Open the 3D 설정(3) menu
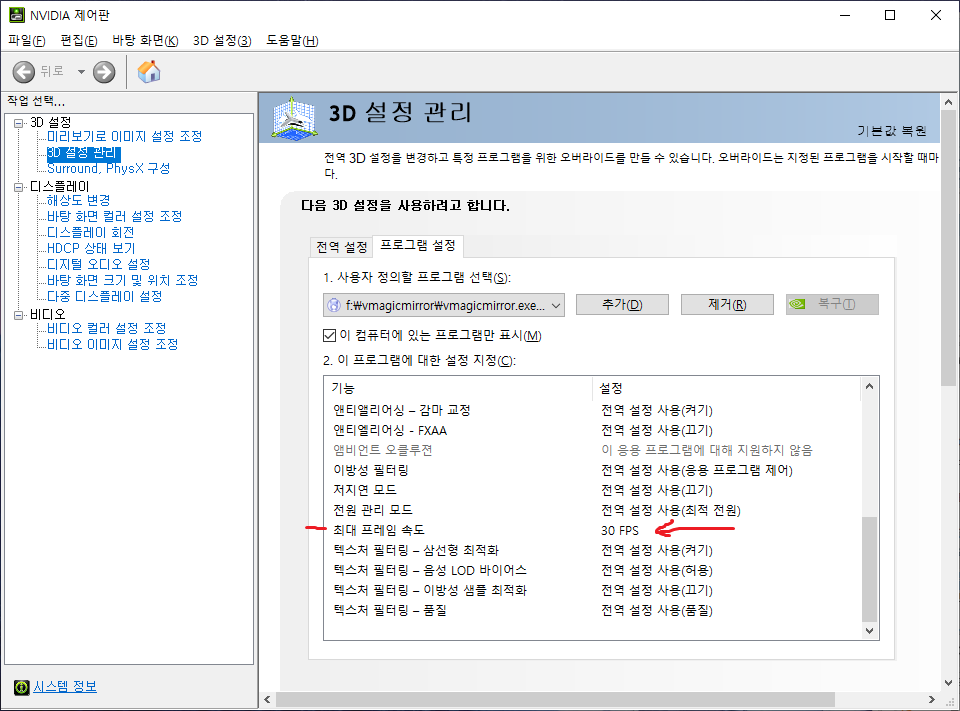The height and width of the screenshot is (711, 960). 222,40
